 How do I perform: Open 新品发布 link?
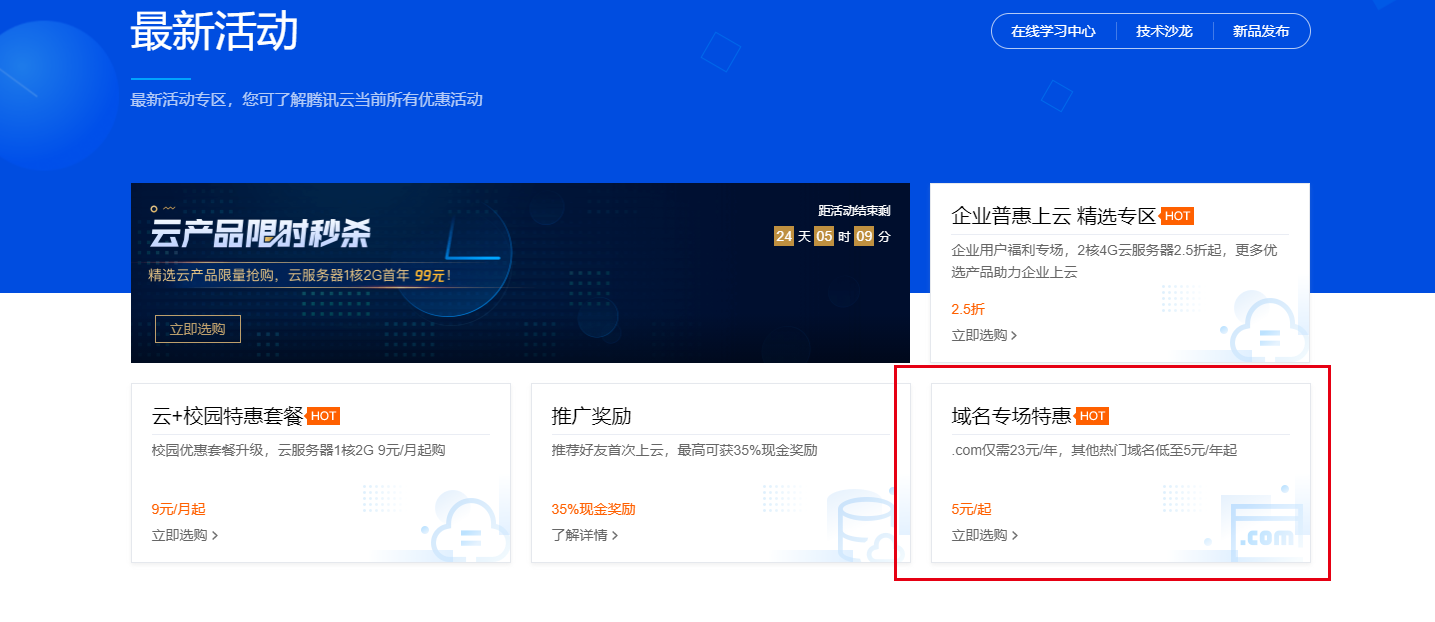point(1261,31)
